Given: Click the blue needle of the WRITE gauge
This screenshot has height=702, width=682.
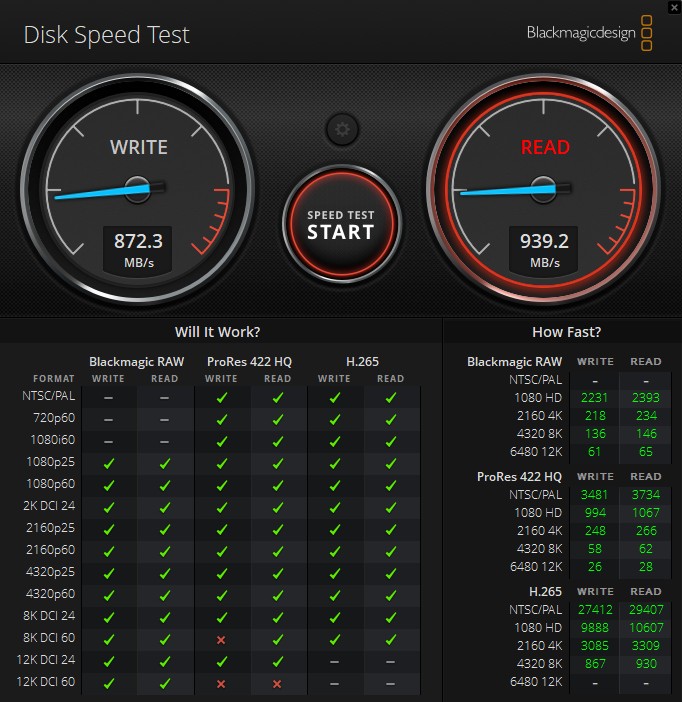Looking at the screenshot, I should click(x=102, y=192).
